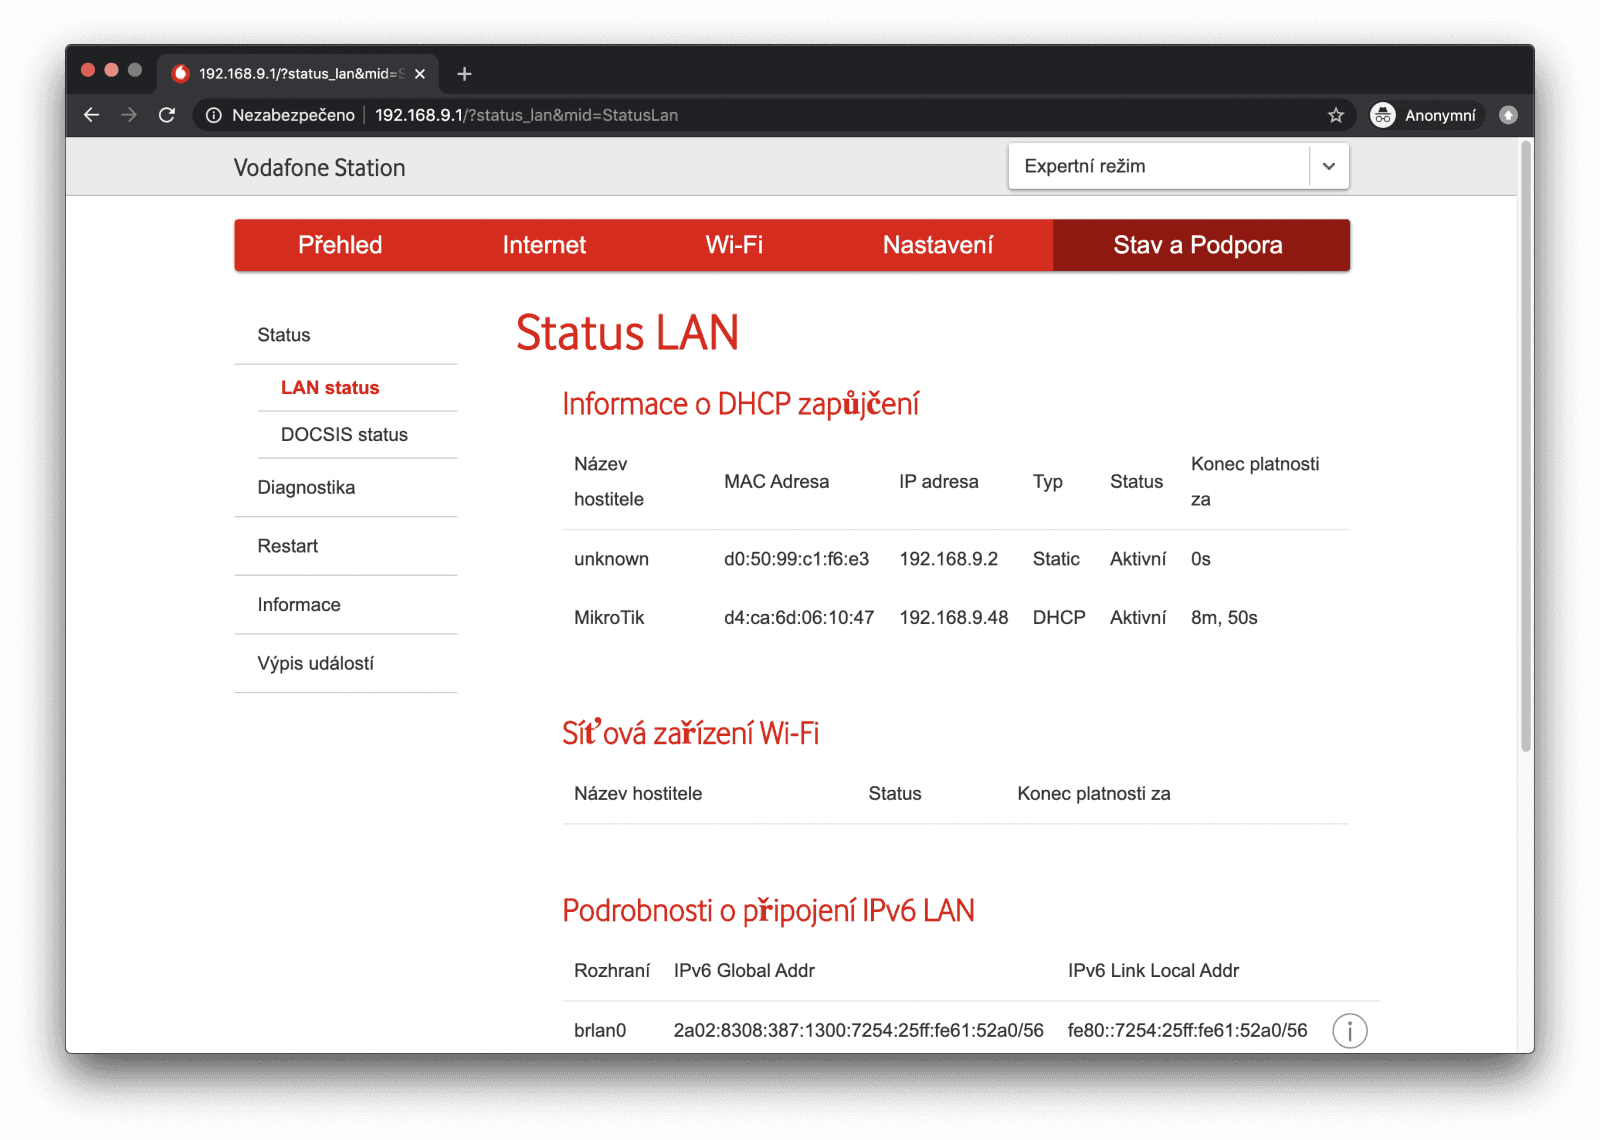Select DOCSIS status in sidebar
The width and height of the screenshot is (1600, 1140).
[x=344, y=435]
